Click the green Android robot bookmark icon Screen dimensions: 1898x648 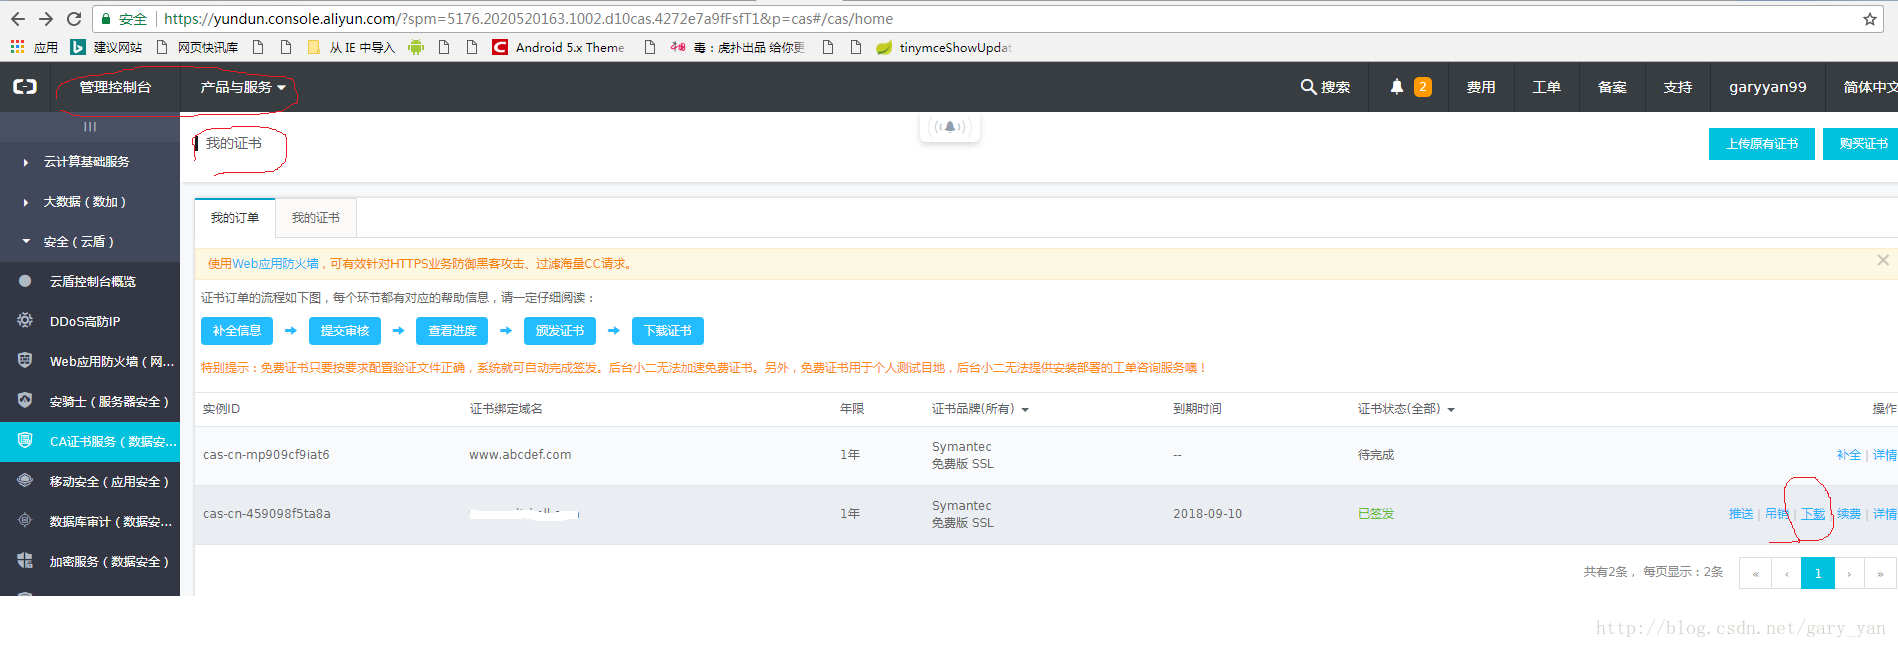[416, 47]
